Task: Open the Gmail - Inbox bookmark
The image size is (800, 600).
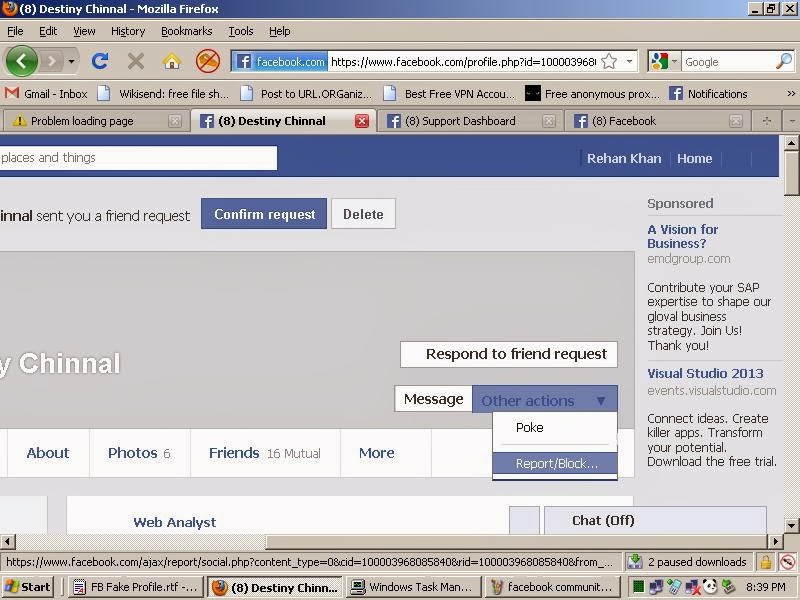Action: point(46,94)
